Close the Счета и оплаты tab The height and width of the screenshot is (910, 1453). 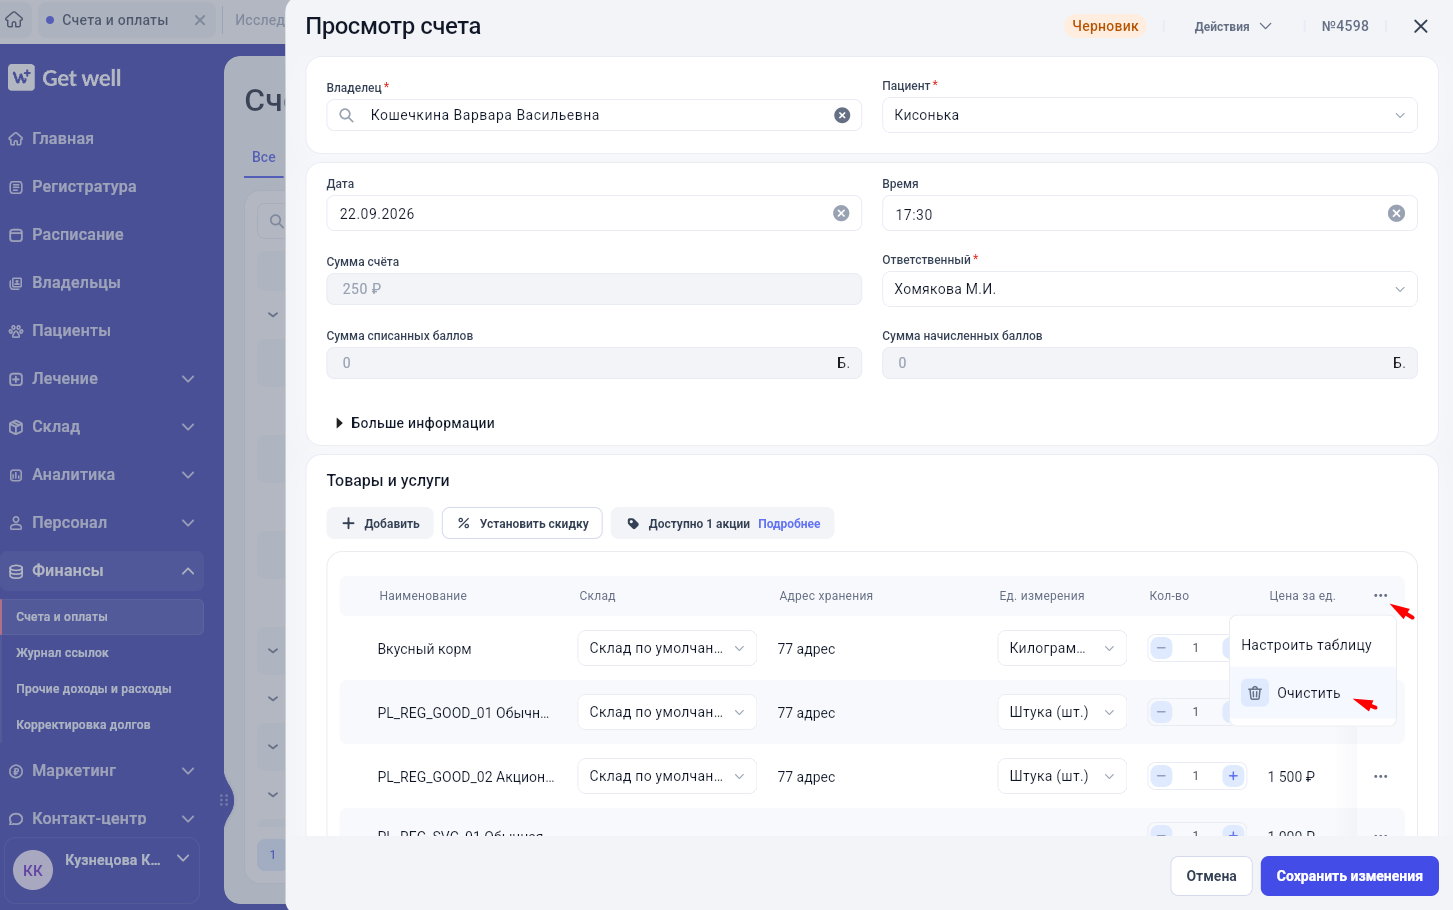click(x=200, y=20)
